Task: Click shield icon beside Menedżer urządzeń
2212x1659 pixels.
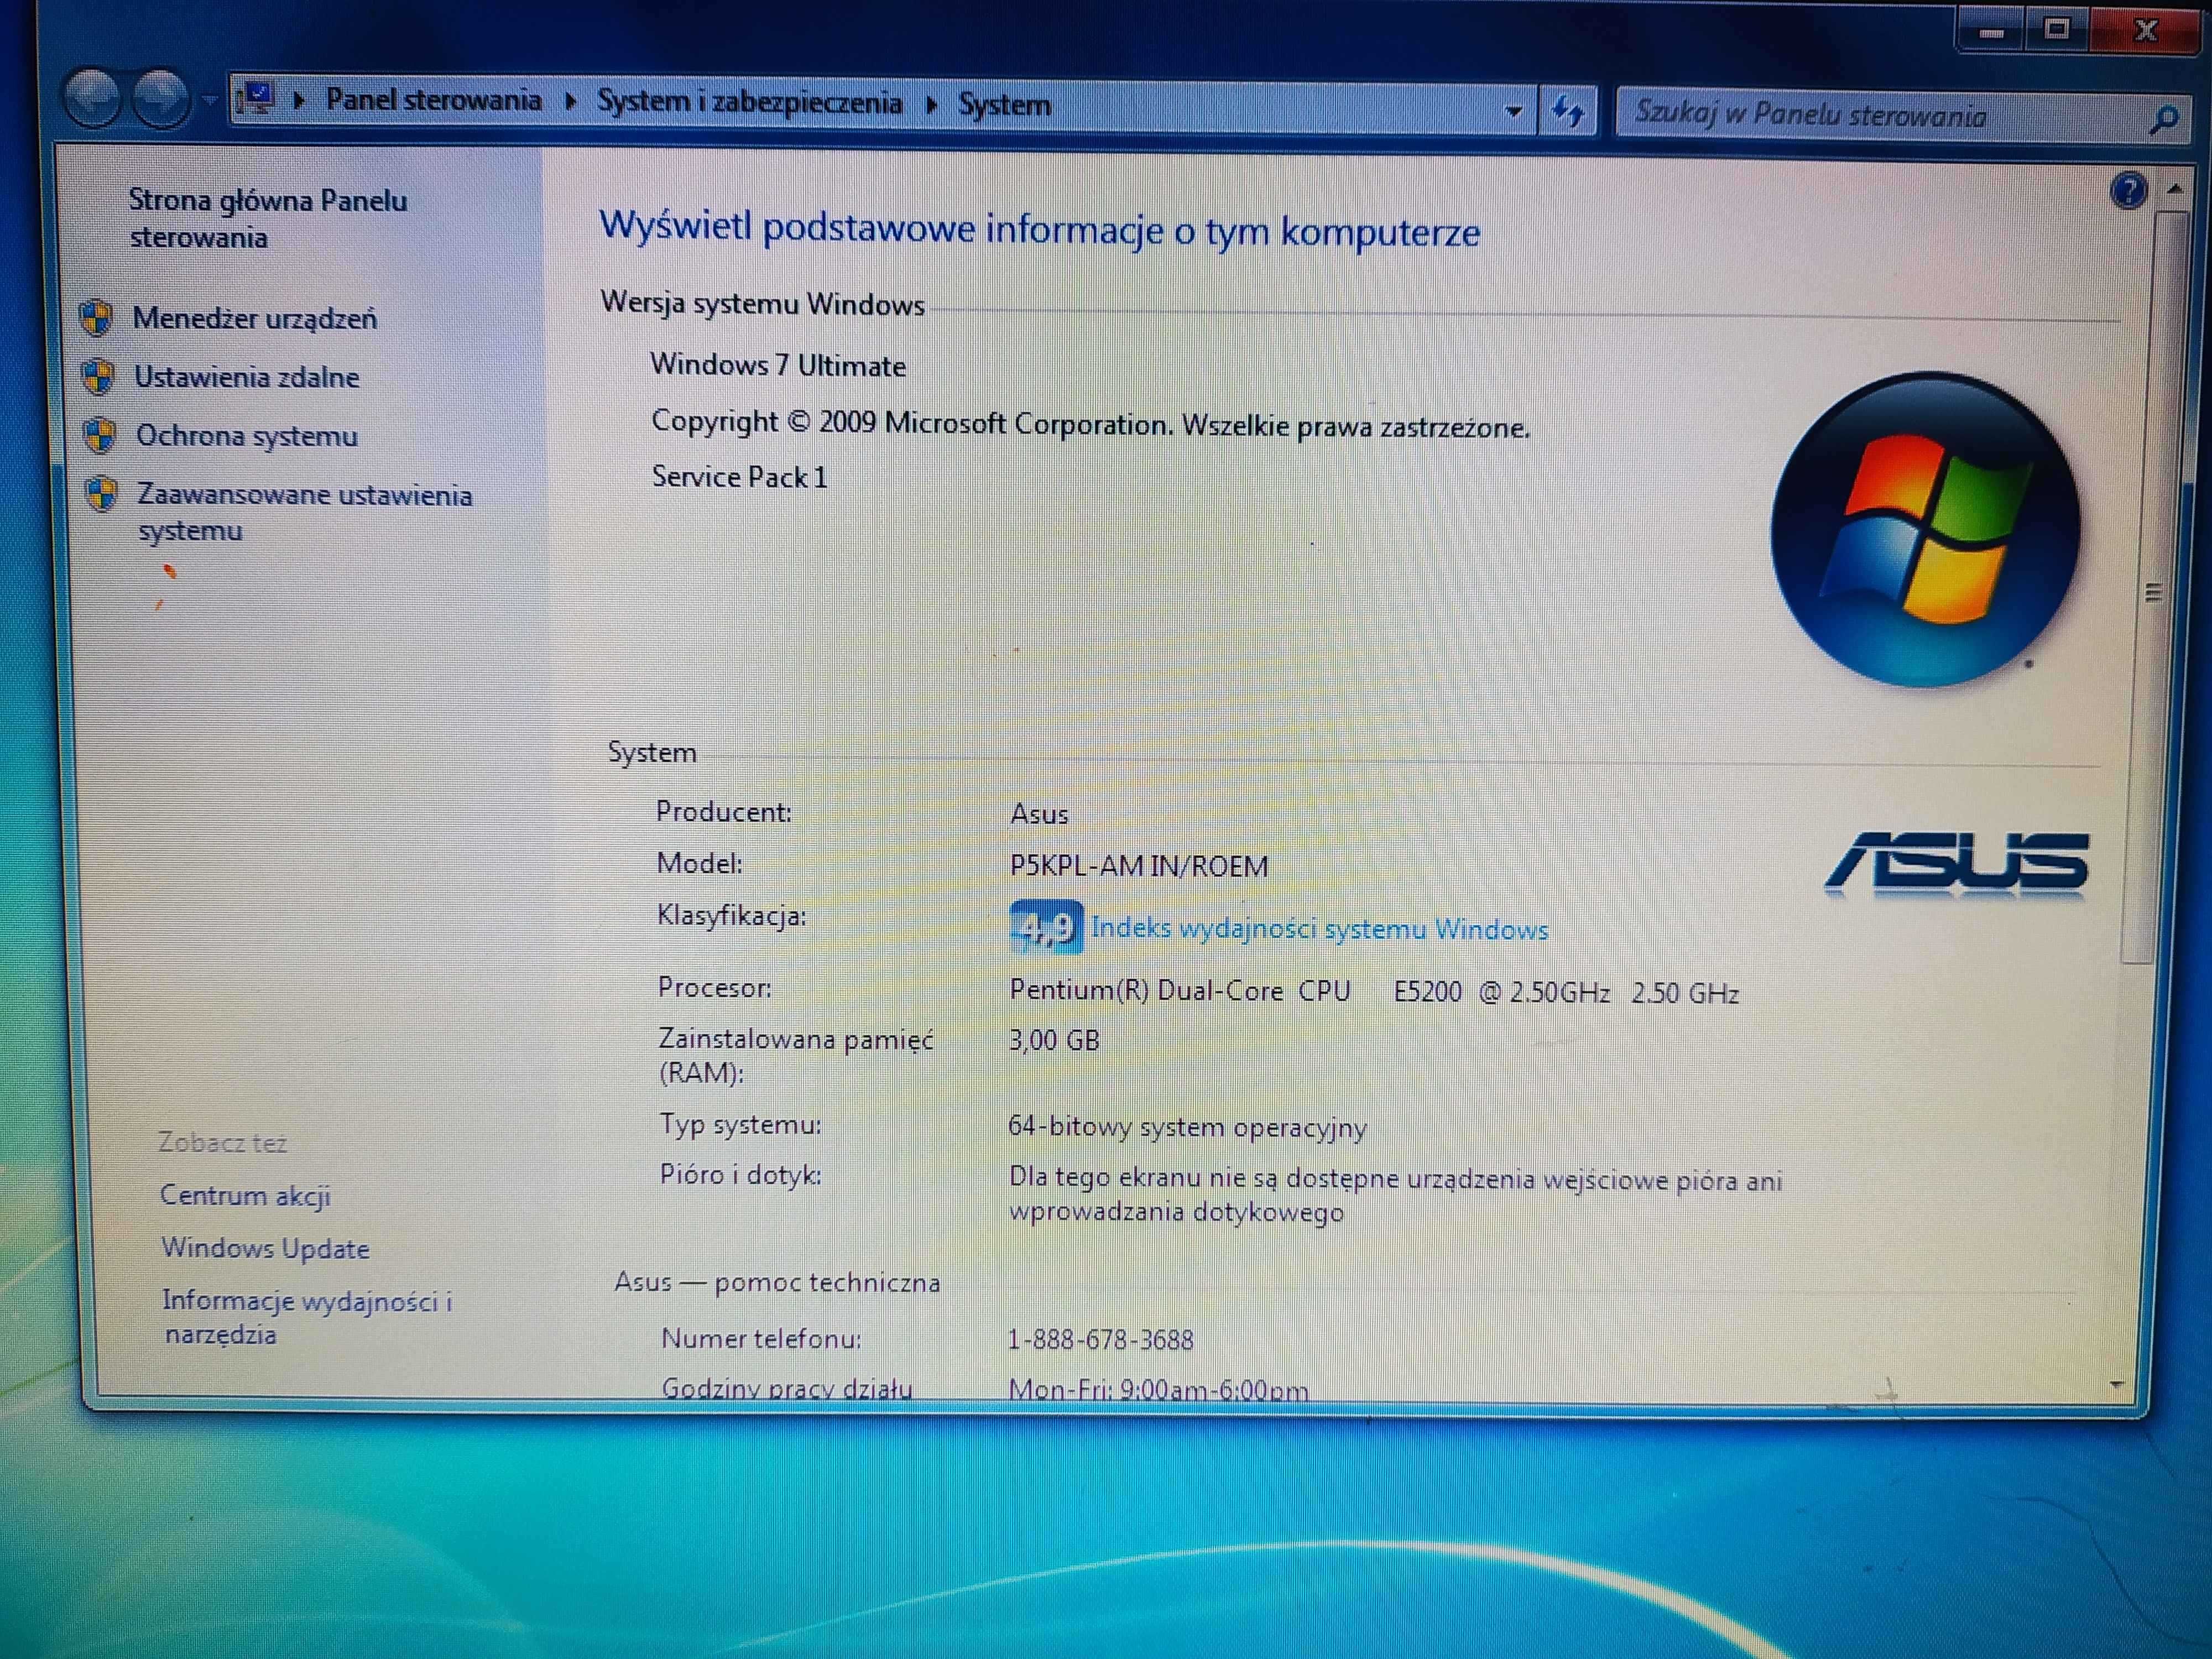Action: click(x=96, y=317)
